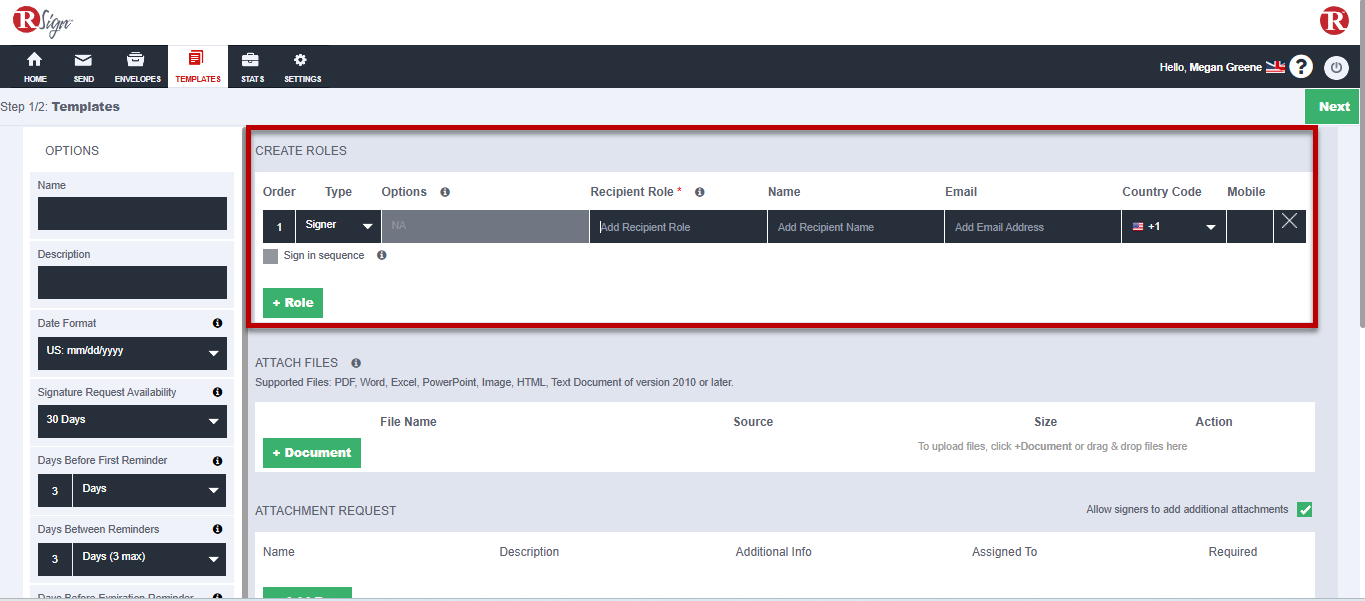Screen dimensions: 1365x601
Task: Click info icon next to Date Format
Action: 217,324
